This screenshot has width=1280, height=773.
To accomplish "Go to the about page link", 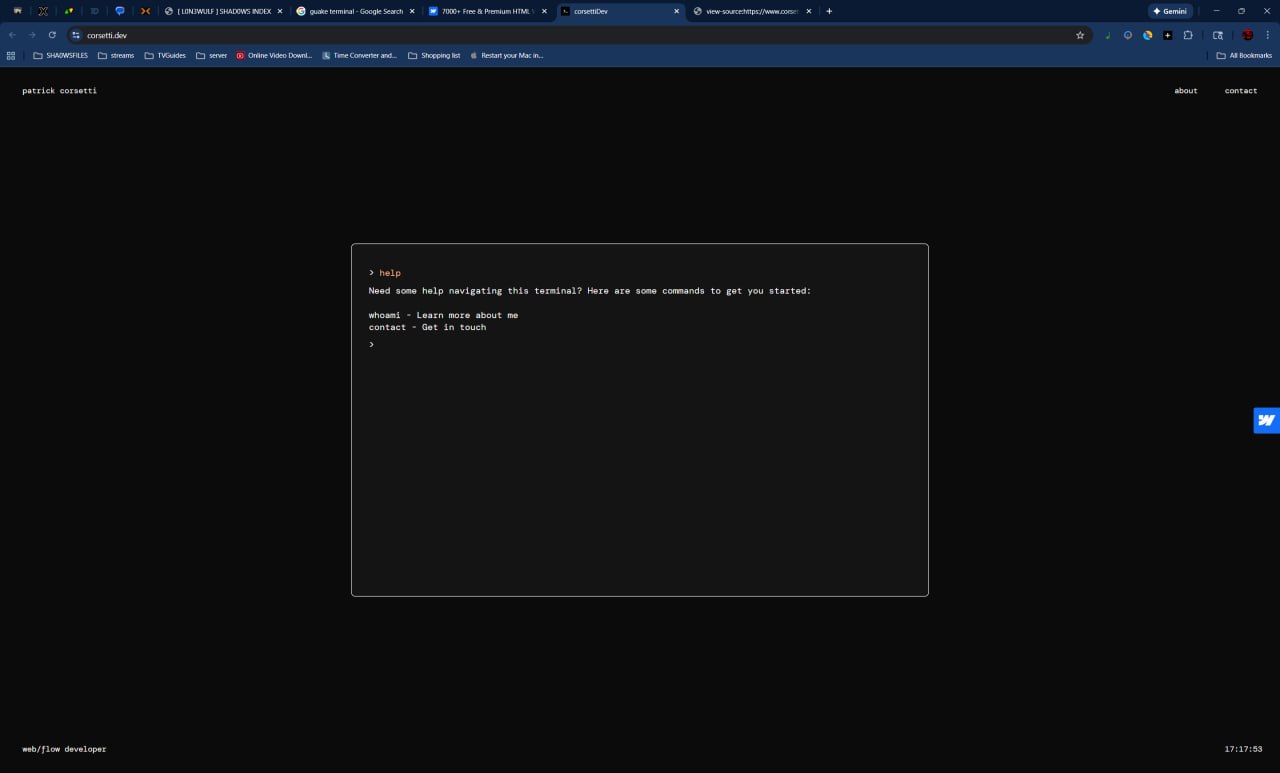I will click(x=1185, y=91).
